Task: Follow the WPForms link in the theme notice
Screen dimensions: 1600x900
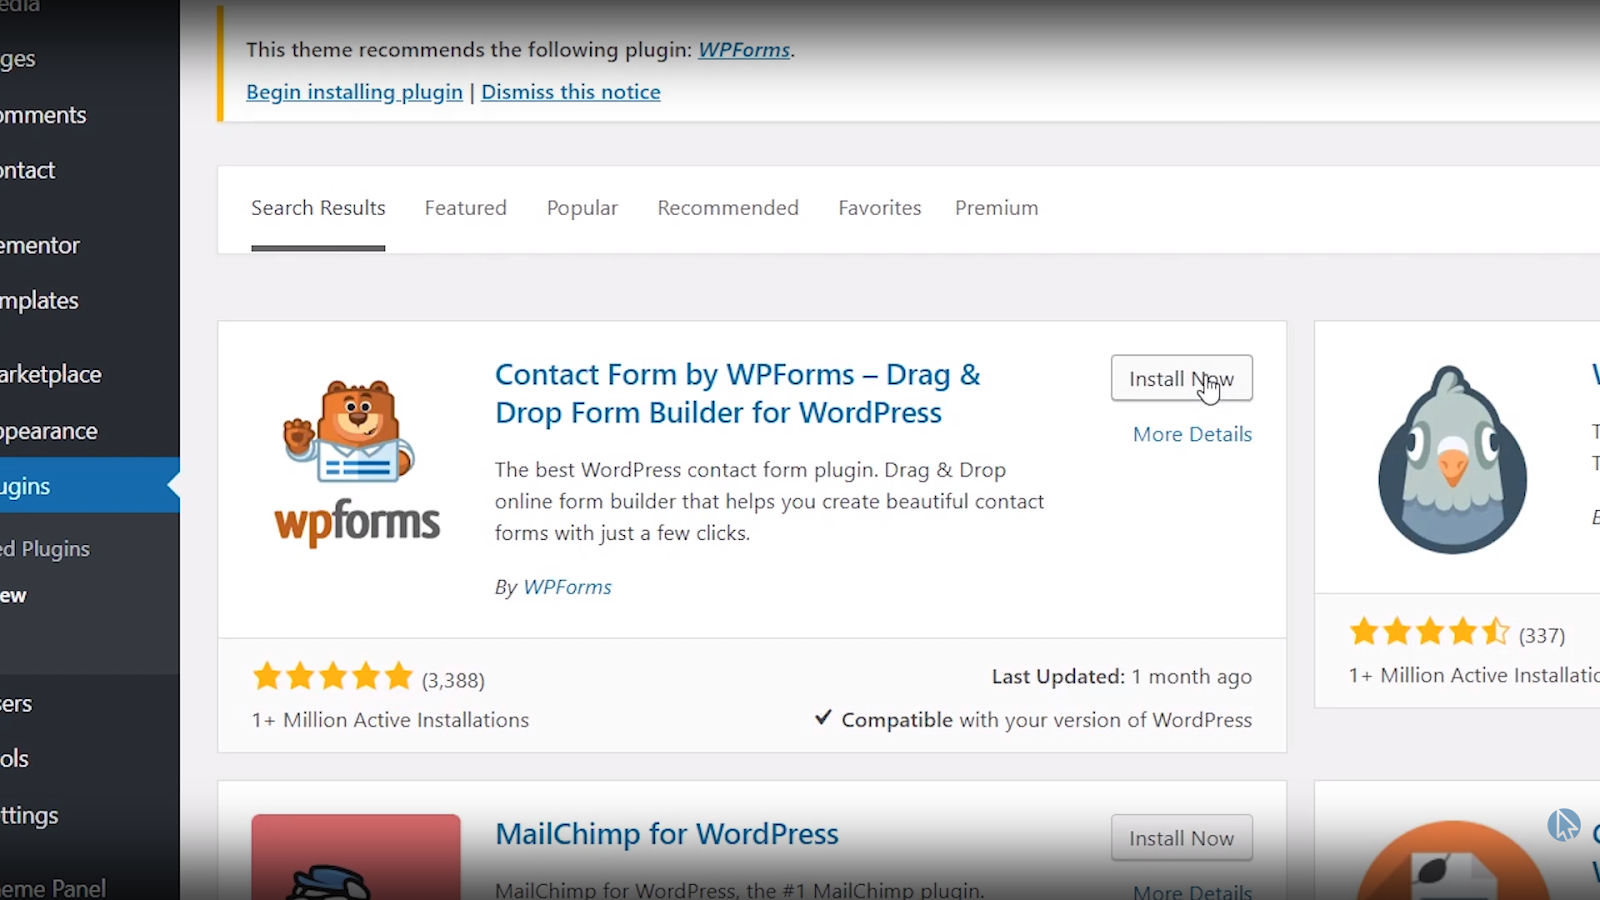Action: [x=744, y=50]
